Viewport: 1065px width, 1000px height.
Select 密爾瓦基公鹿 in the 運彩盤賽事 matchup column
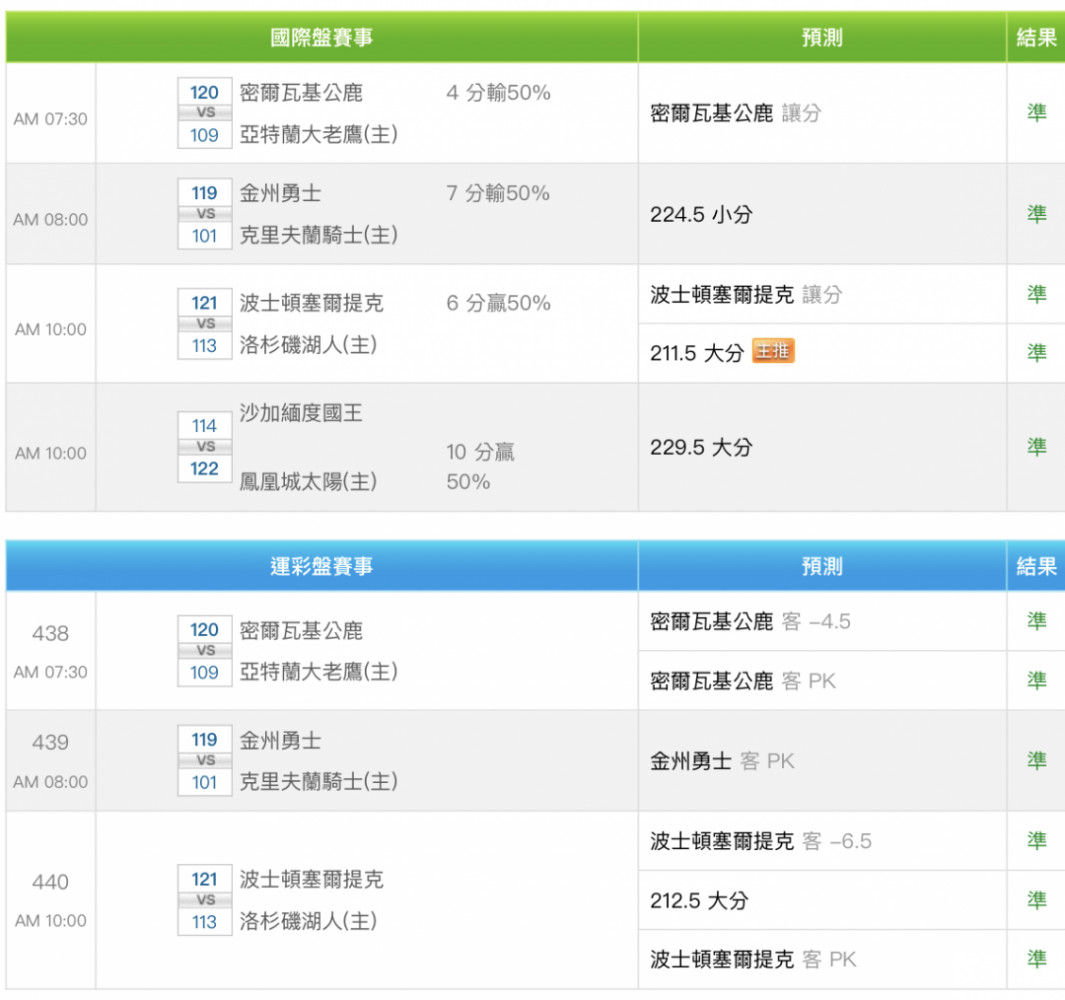pos(301,630)
